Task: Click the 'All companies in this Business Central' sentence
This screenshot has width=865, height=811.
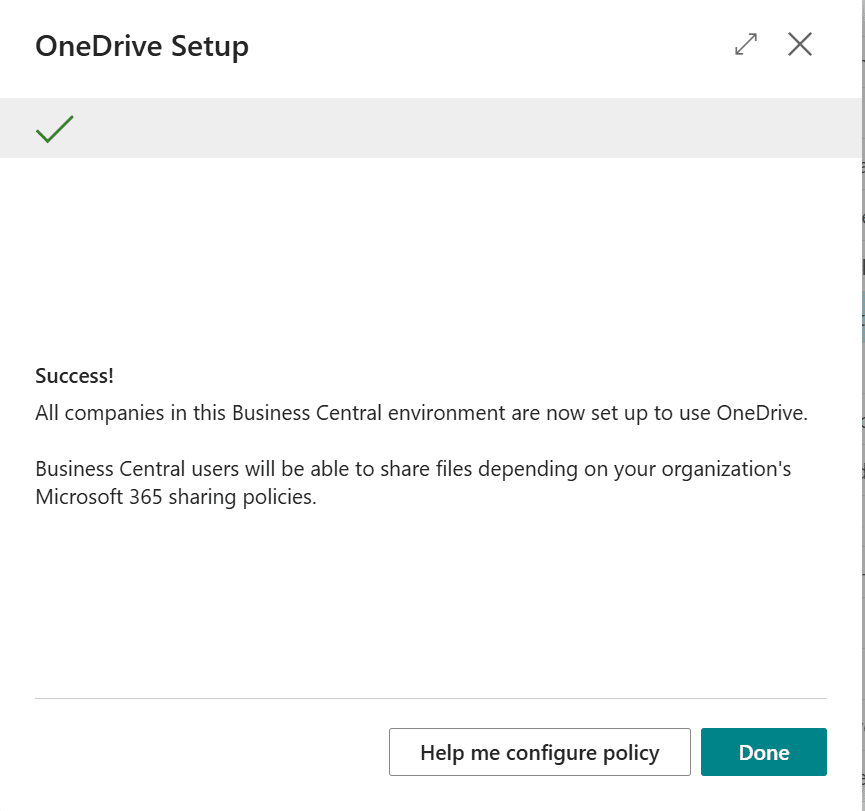Action: click(x=300, y=413)
